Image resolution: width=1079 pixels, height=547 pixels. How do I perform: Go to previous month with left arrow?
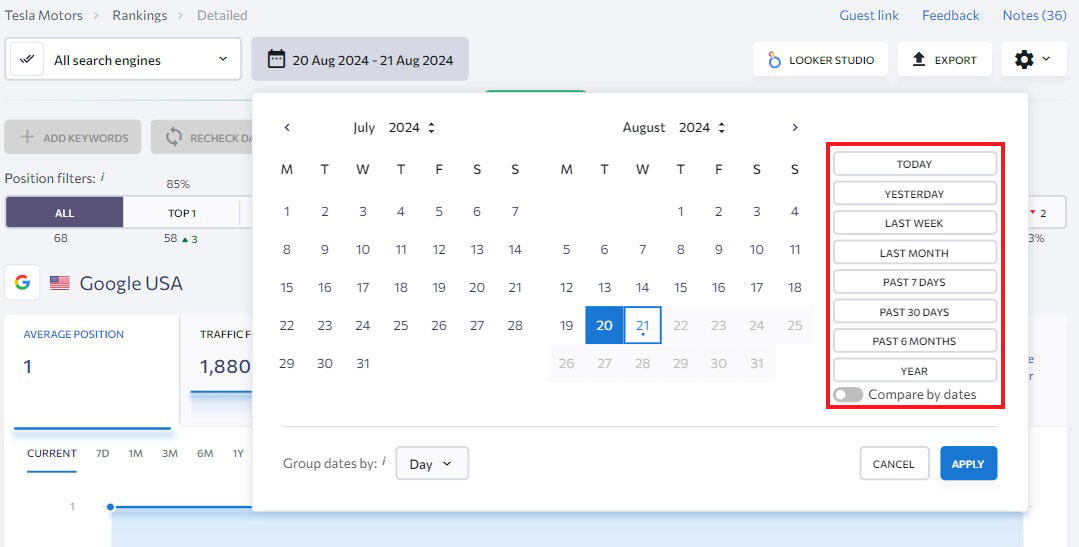pyautogui.click(x=287, y=127)
